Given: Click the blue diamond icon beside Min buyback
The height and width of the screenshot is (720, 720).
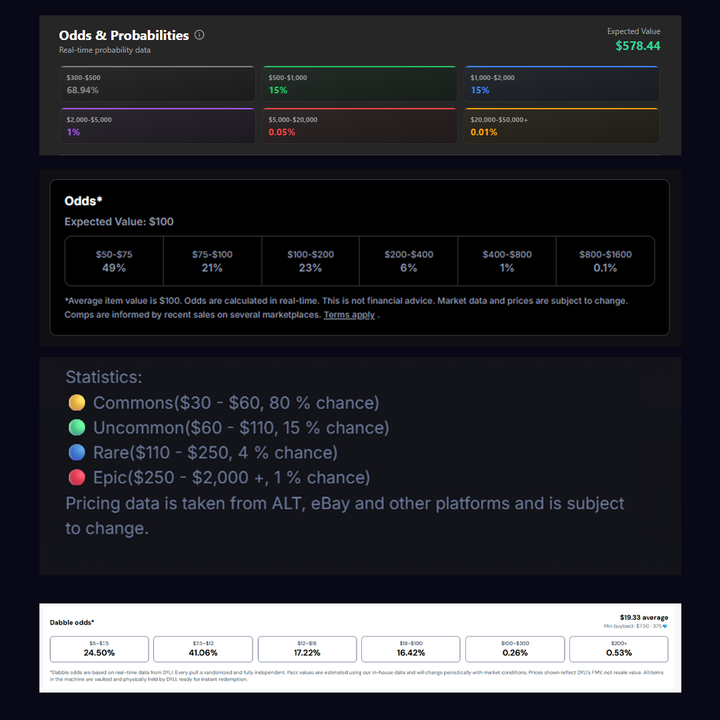Looking at the screenshot, I should pyautogui.click(x=665, y=626).
